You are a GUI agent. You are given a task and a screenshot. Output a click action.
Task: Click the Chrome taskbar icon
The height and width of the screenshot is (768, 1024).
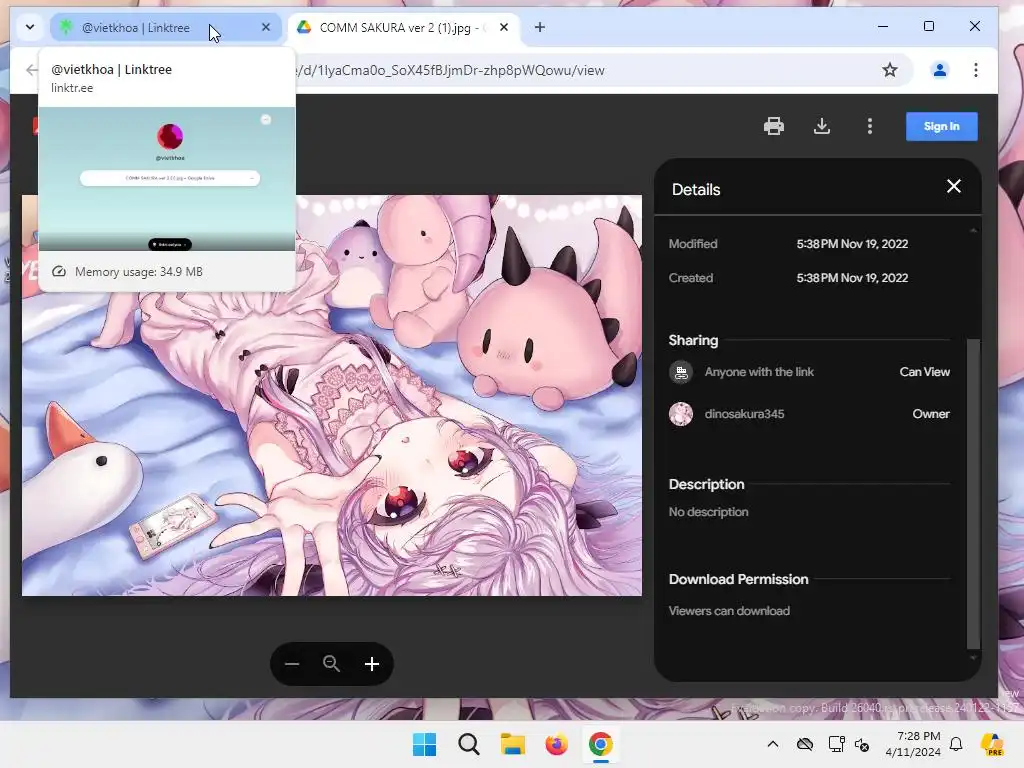601,744
